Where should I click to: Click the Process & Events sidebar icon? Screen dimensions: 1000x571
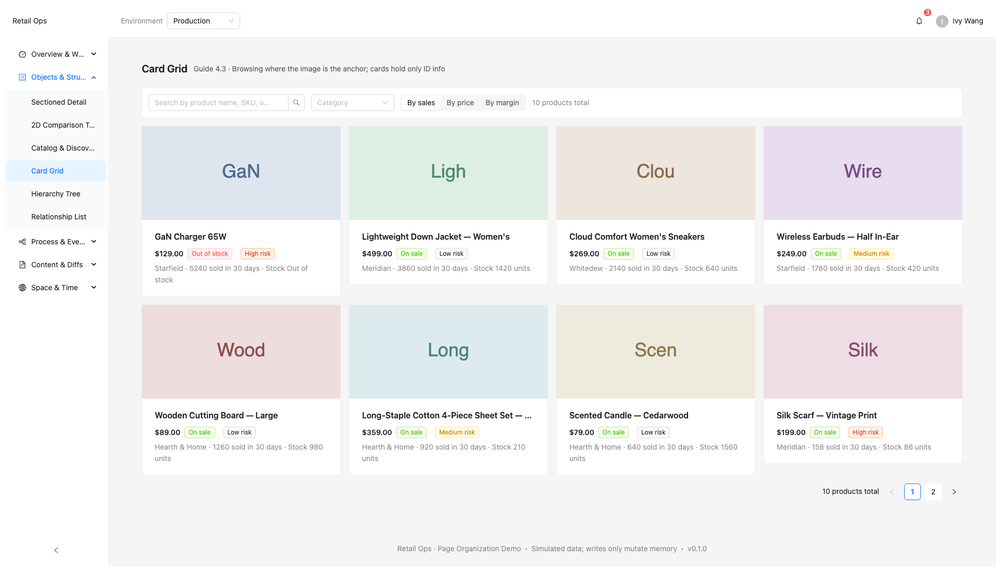click(x=22, y=242)
